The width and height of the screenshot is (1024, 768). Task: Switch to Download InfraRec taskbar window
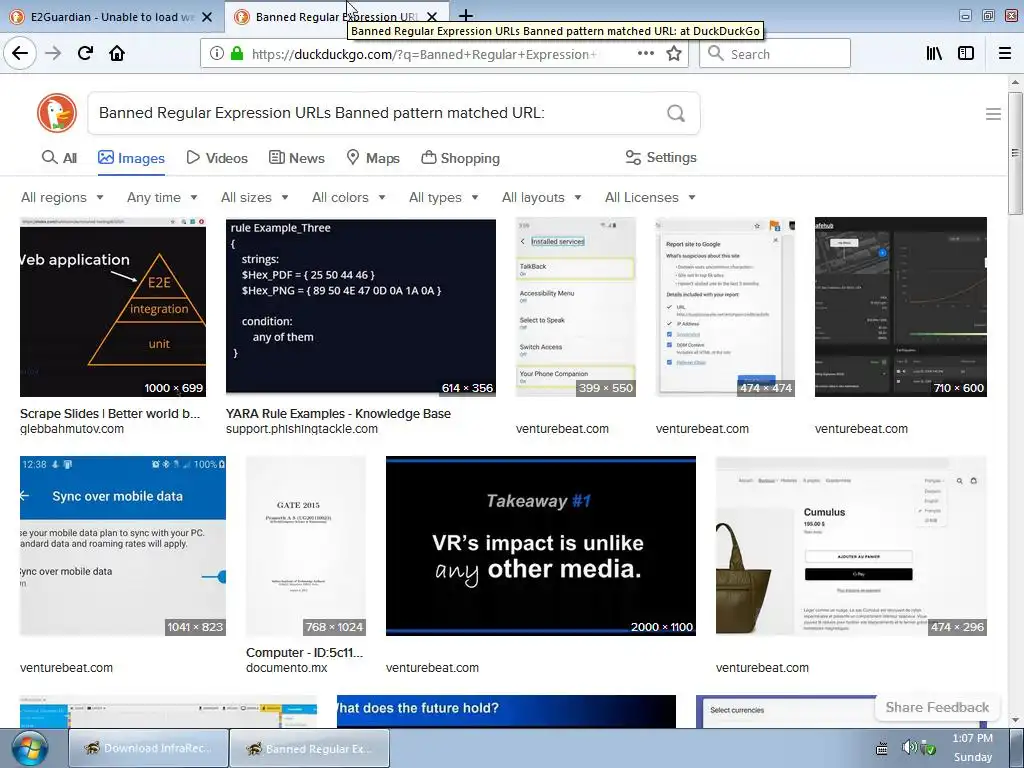pyautogui.click(x=149, y=748)
